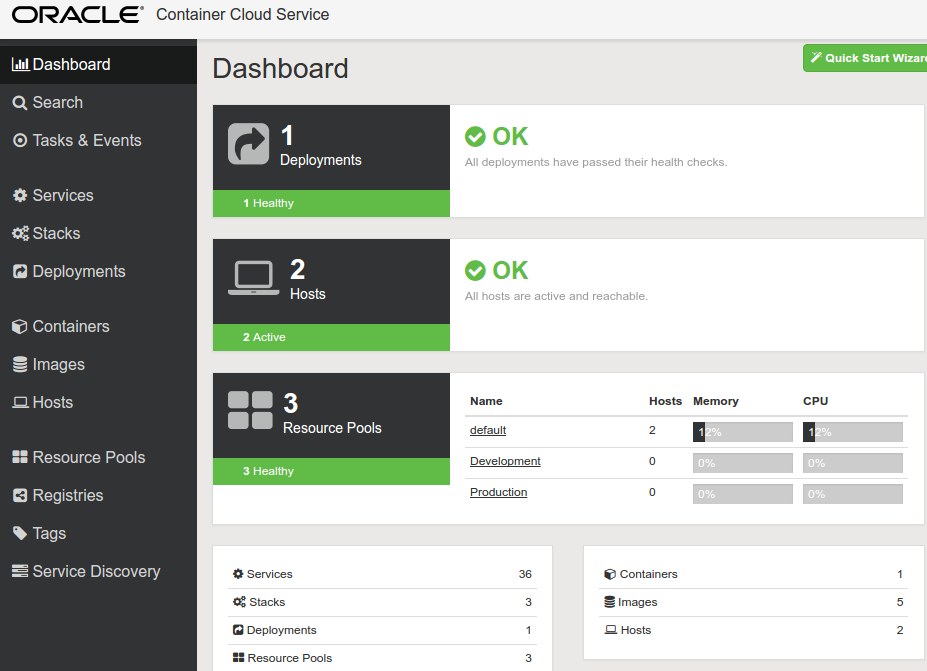Open Services in the sidebar menu
The width and height of the screenshot is (927, 671).
pyautogui.click(x=98, y=196)
